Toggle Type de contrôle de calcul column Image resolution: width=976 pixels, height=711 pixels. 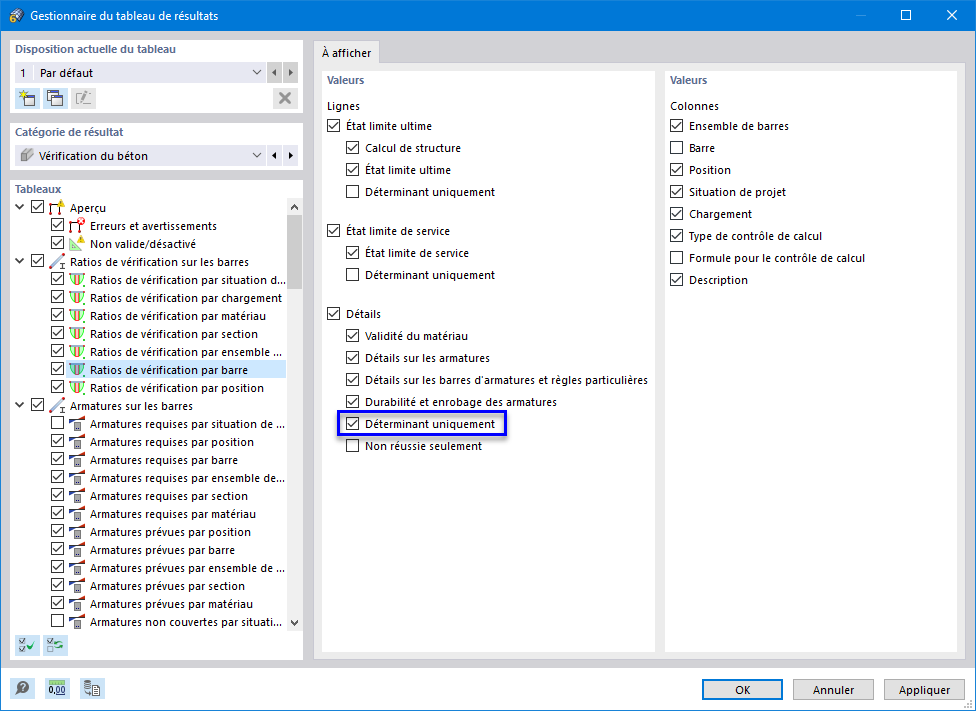677,236
